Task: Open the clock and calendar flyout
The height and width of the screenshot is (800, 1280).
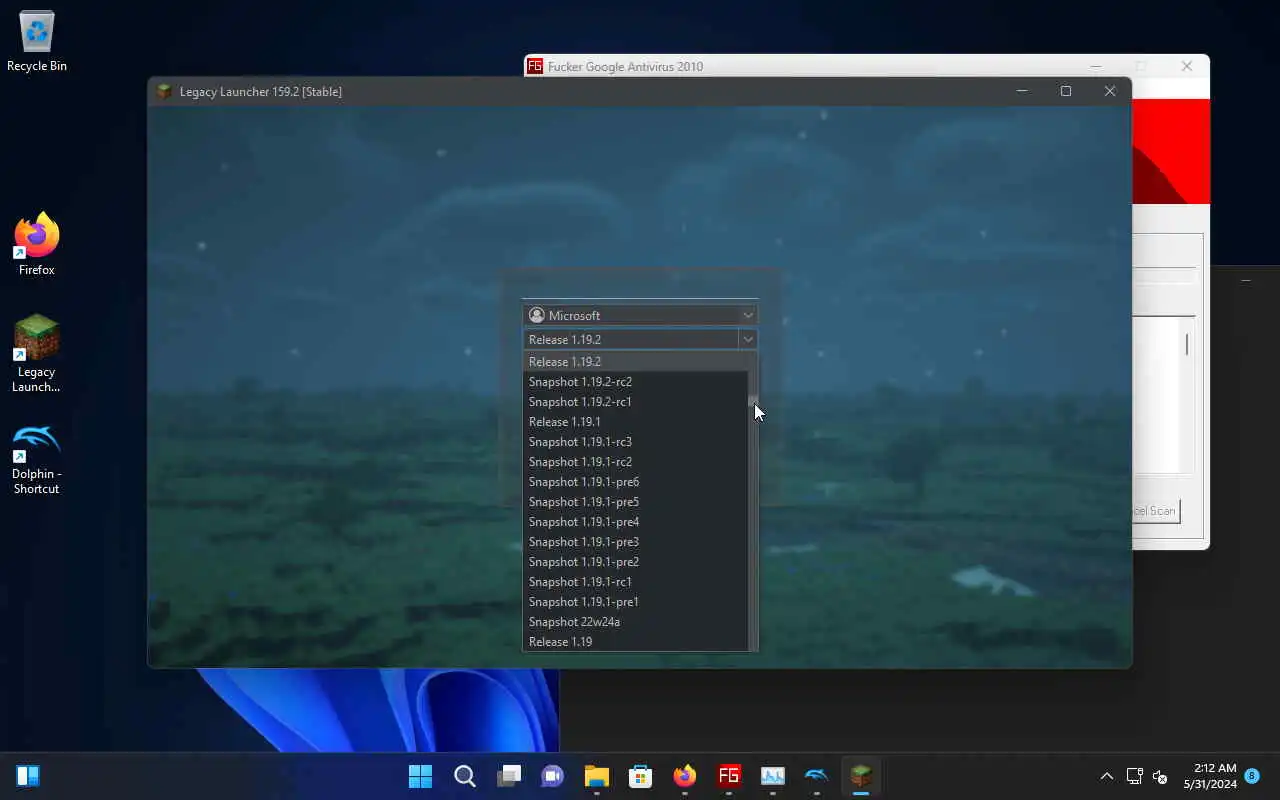Action: (1210, 776)
